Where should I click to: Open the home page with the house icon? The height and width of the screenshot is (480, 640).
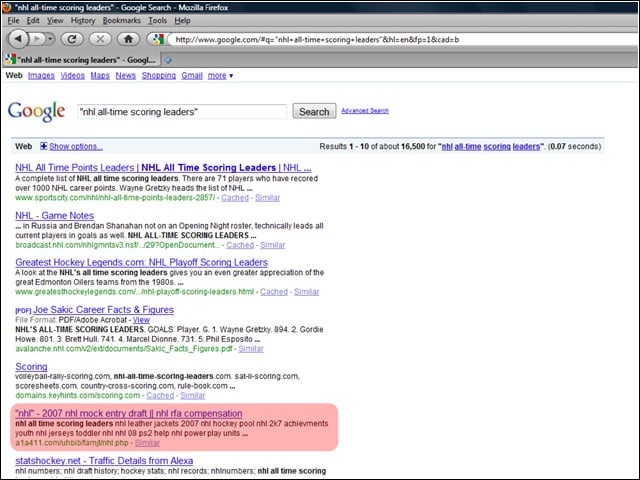(x=129, y=39)
